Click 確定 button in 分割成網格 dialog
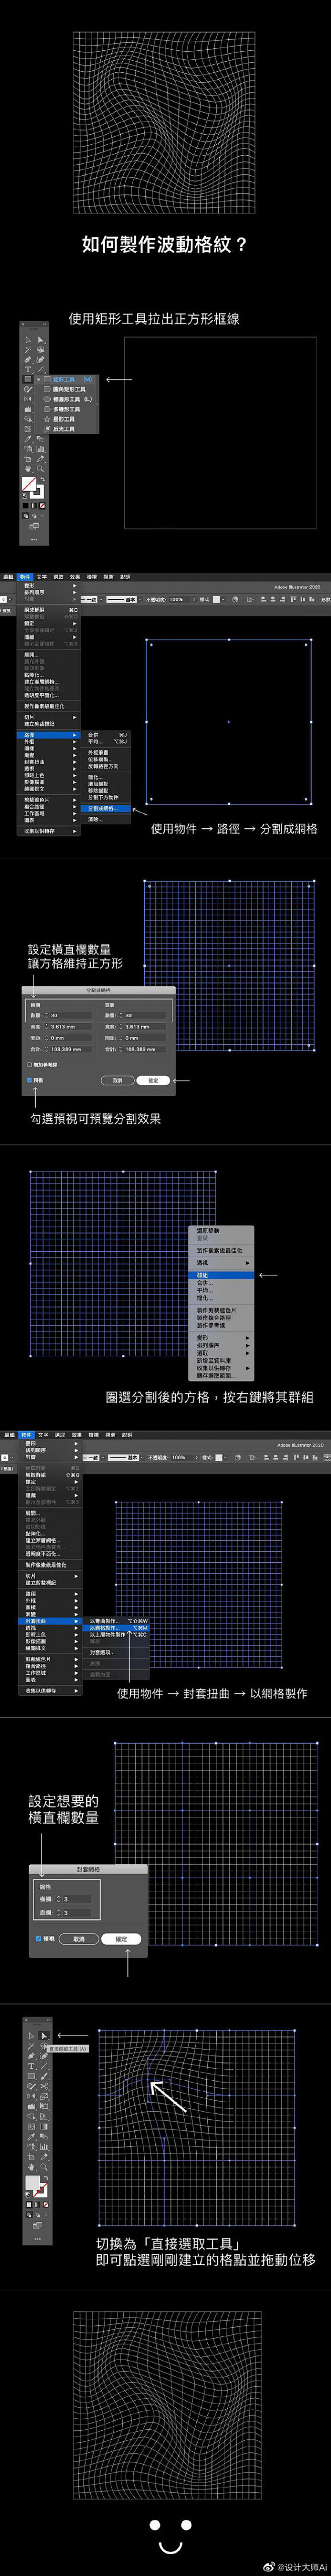The width and height of the screenshot is (331, 2576). click(x=154, y=1080)
